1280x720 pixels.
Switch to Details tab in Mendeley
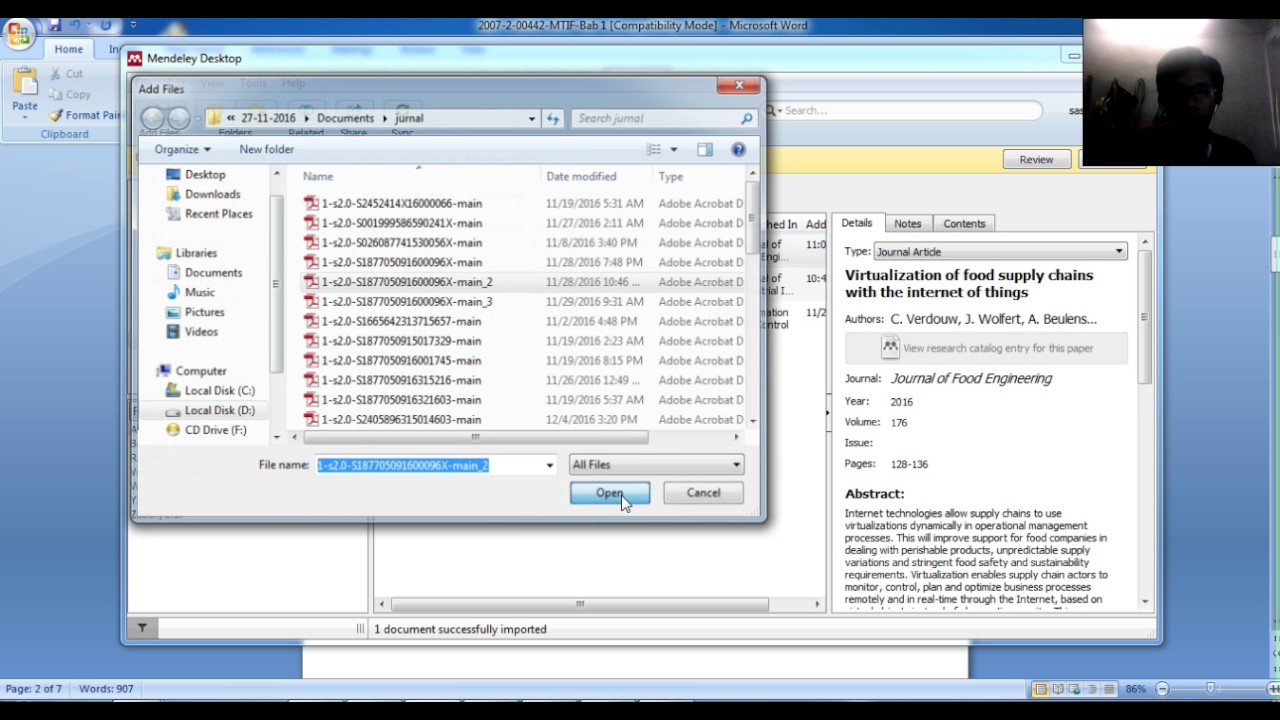click(856, 223)
